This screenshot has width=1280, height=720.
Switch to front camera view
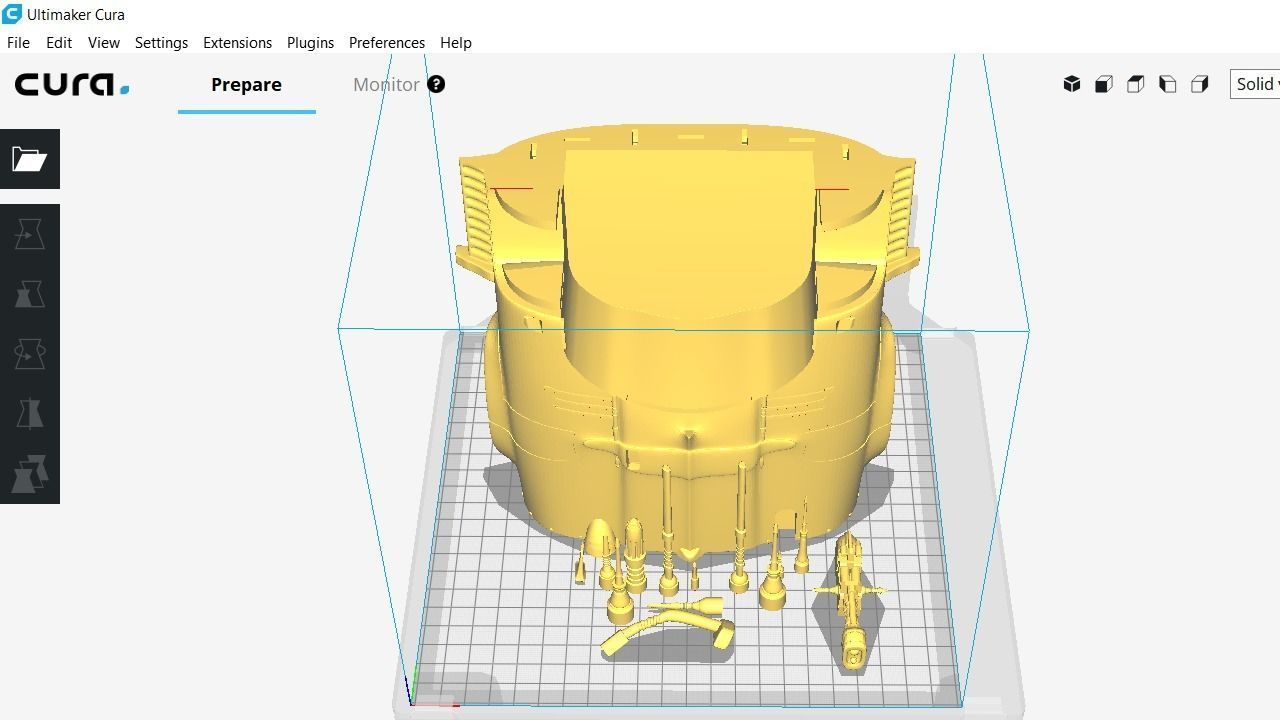1104,84
